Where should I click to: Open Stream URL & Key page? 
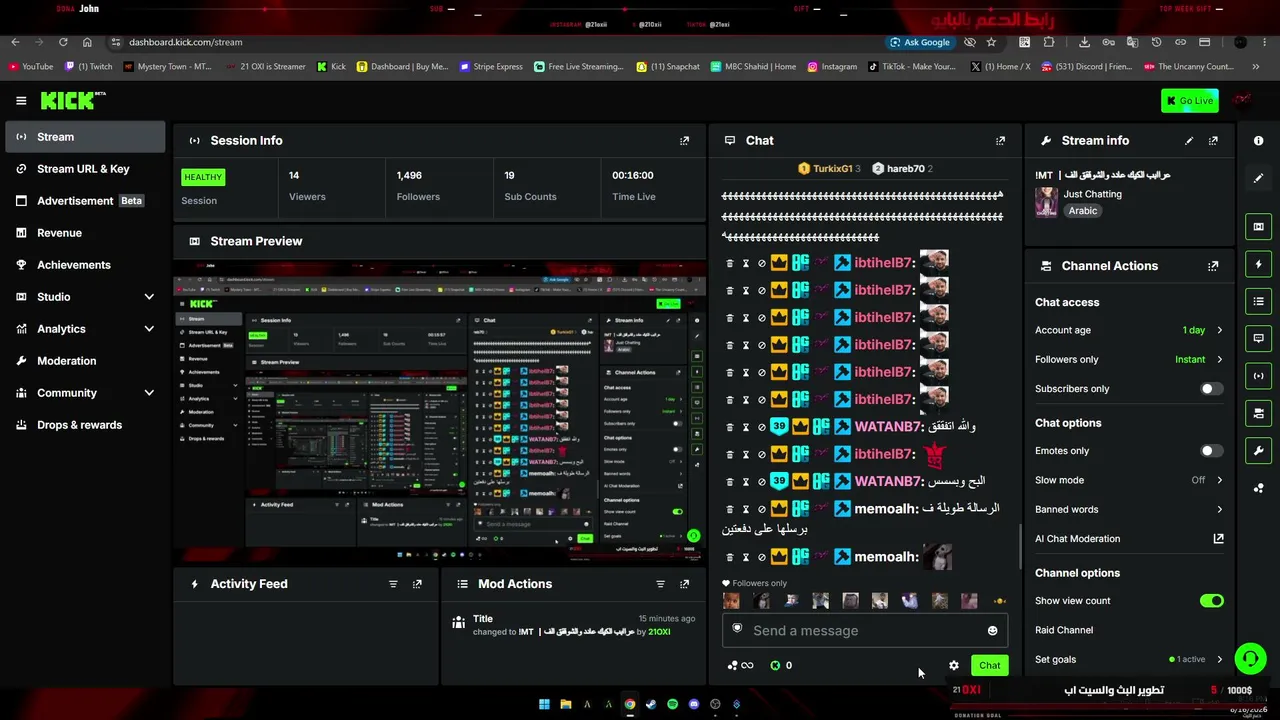click(85, 169)
